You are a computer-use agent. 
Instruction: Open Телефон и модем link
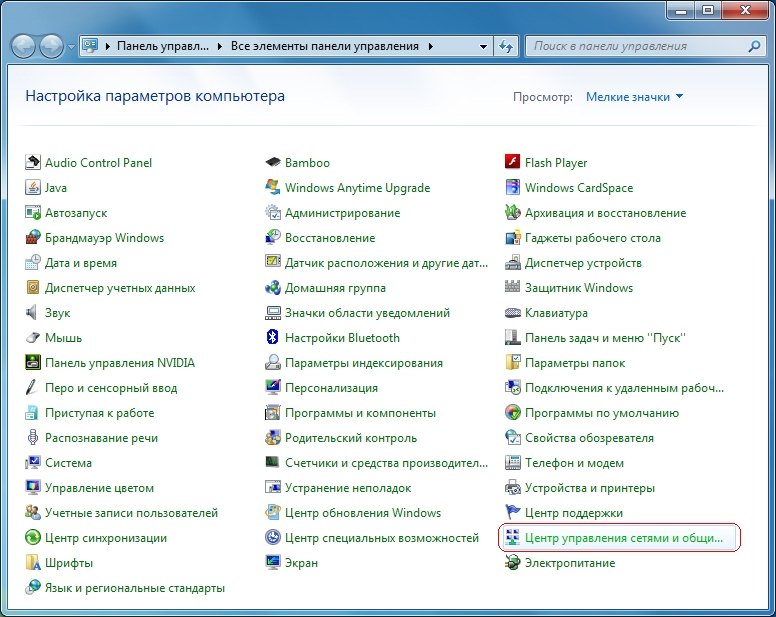[x=574, y=463]
